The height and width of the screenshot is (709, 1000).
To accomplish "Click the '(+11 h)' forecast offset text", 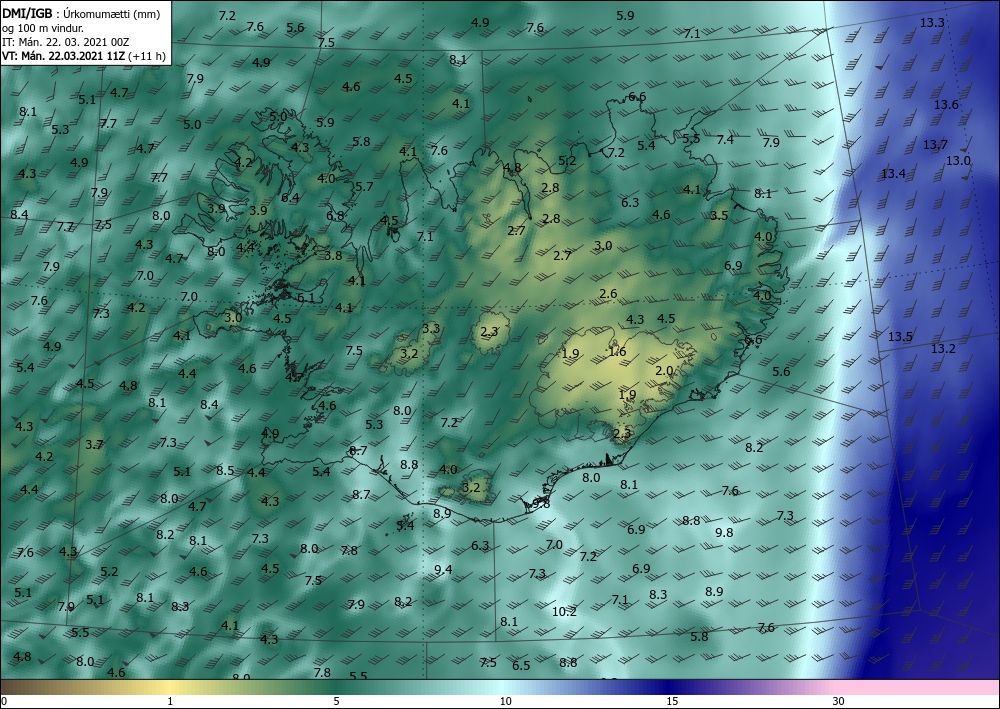I will 147,56.
